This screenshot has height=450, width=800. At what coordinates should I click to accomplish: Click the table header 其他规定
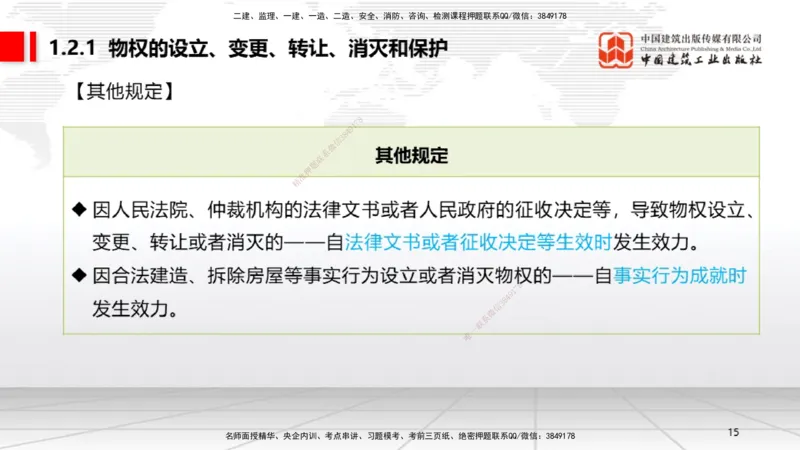(x=411, y=155)
